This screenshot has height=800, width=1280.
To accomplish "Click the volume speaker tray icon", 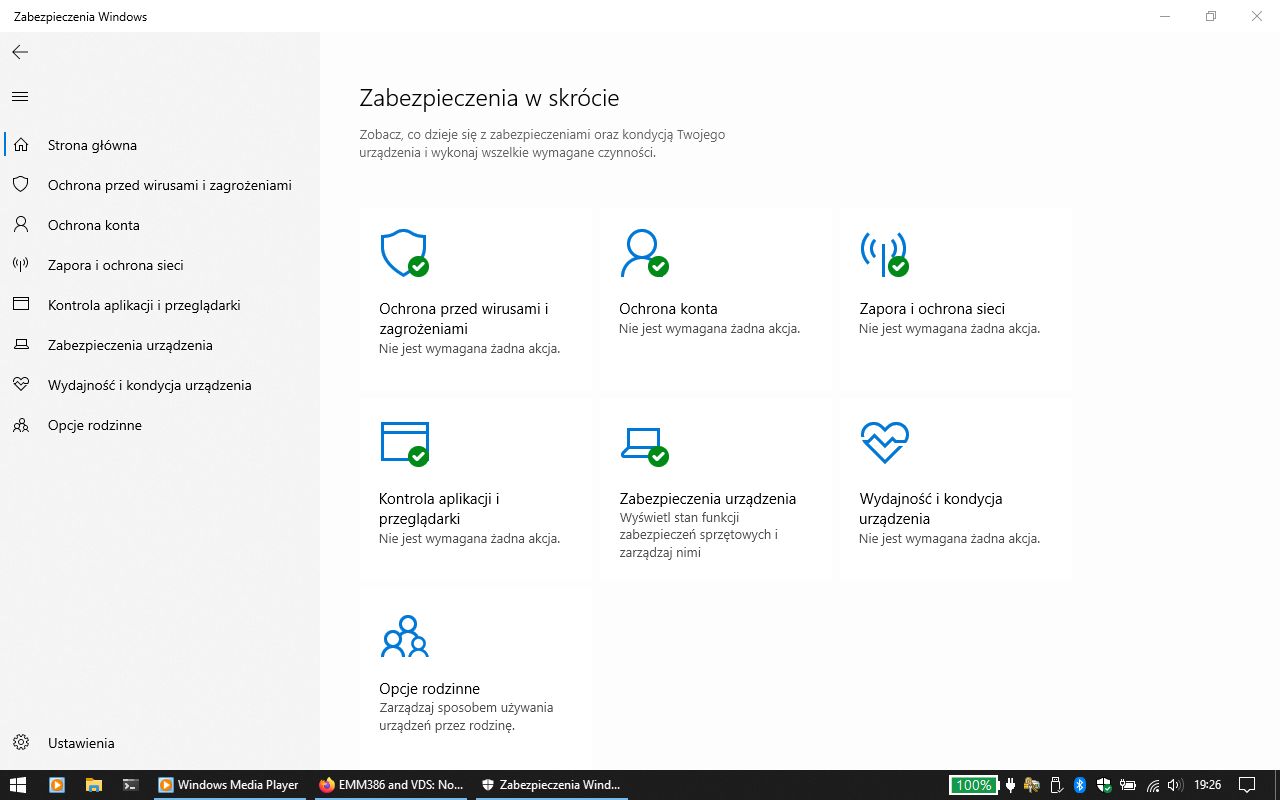I will 1176,785.
